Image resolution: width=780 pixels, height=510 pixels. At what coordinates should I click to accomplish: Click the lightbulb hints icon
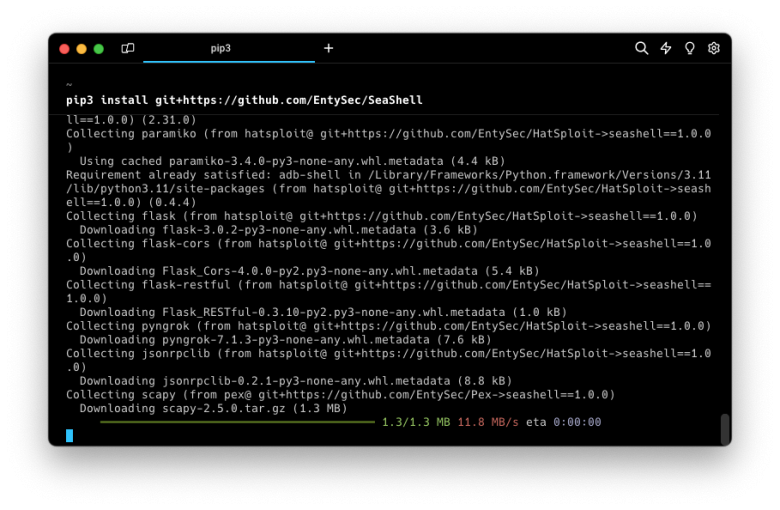point(689,48)
